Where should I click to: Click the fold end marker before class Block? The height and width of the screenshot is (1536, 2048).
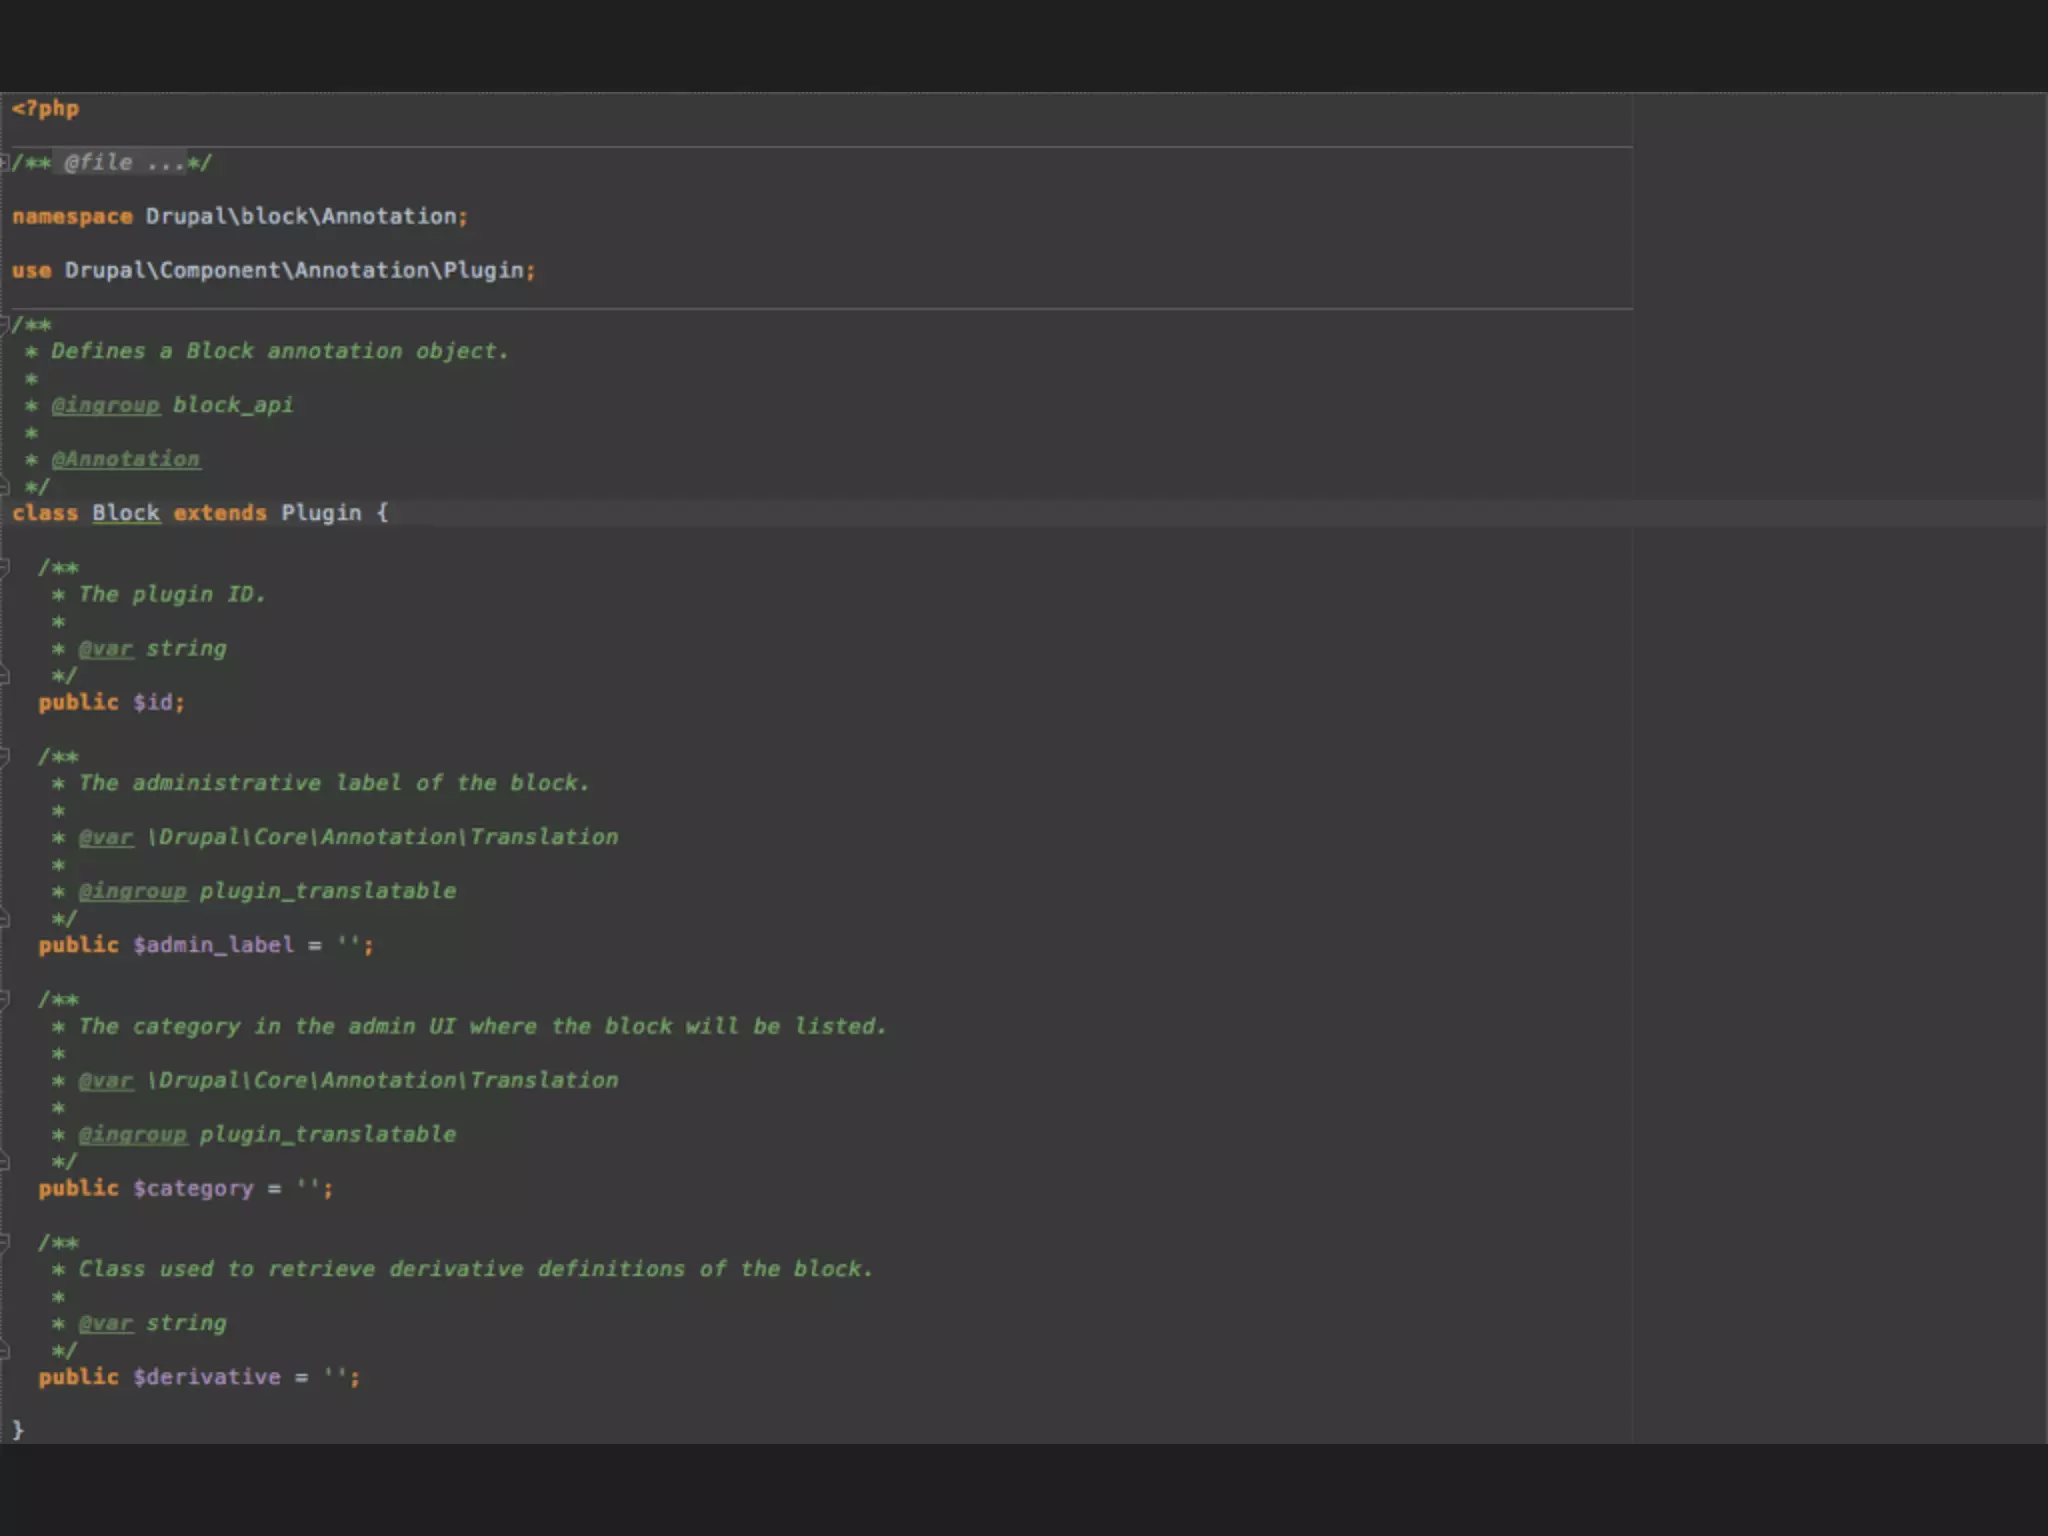pyautogui.click(x=5, y=487)
